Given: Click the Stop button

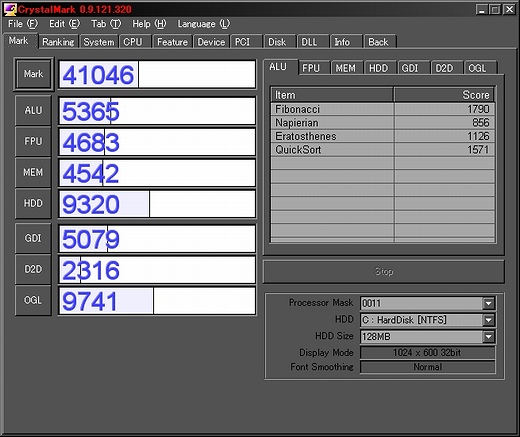Looking at the screenshot, I should 384,272.
